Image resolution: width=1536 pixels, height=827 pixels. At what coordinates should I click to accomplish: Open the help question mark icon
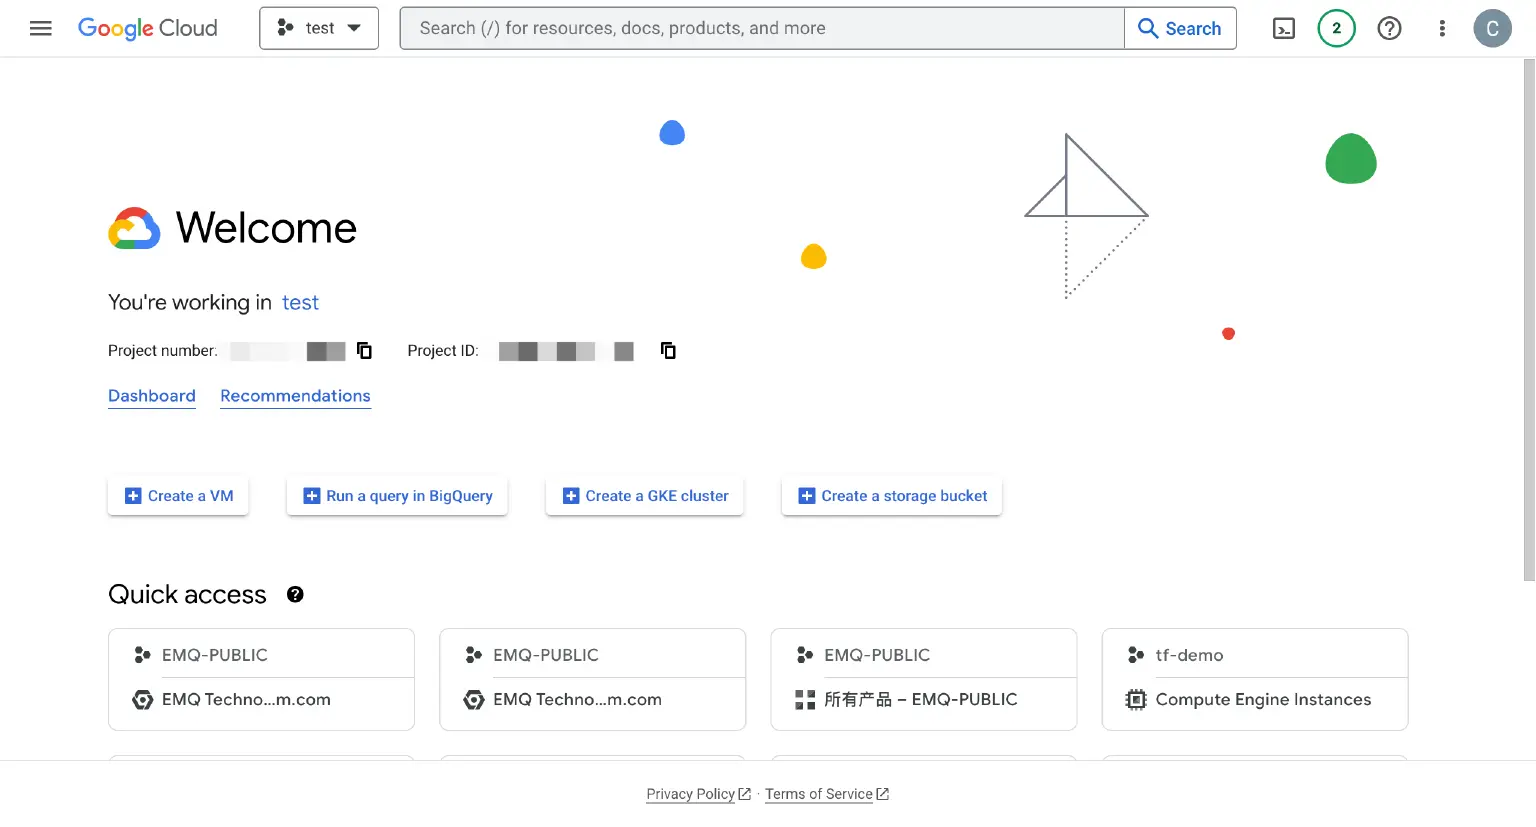pos(1389,28)
